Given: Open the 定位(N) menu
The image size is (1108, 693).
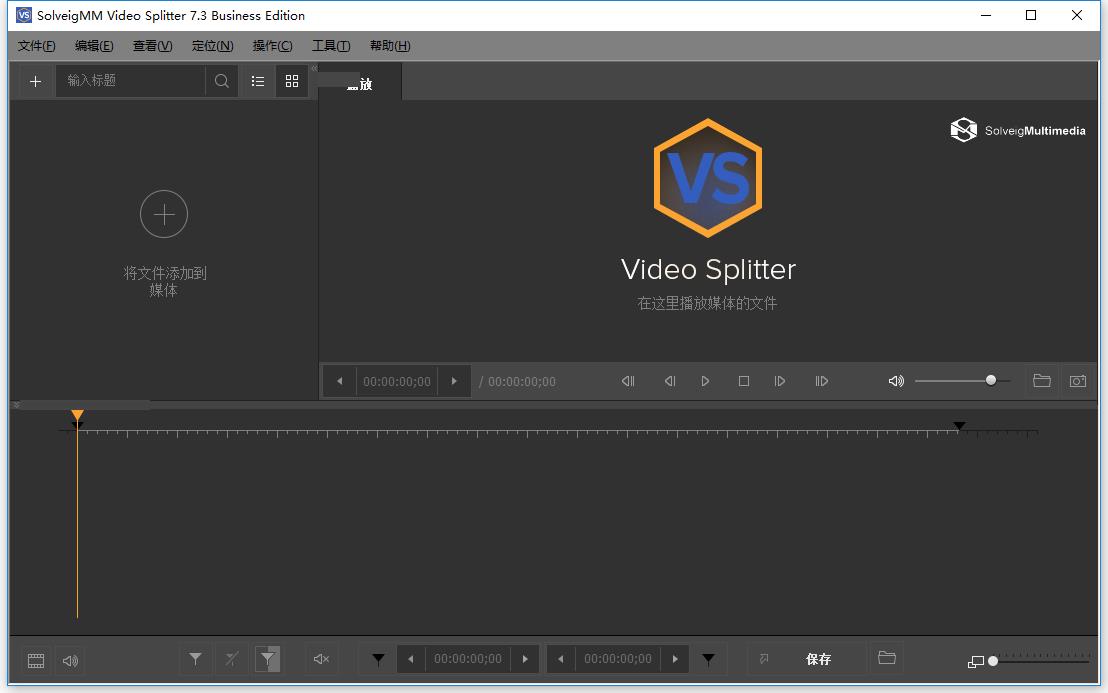Looking at the screenshot, I should [x=213, y=46].
